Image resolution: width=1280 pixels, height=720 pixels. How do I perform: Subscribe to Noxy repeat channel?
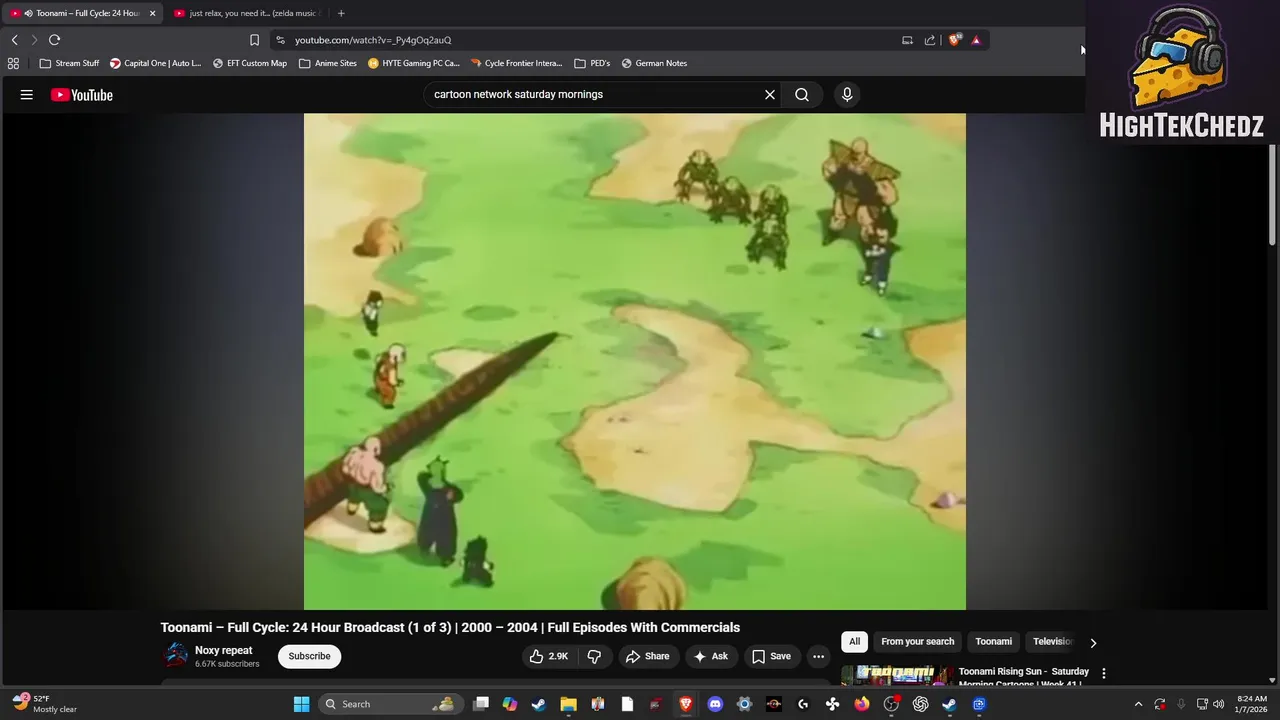(x=309, y=656)
